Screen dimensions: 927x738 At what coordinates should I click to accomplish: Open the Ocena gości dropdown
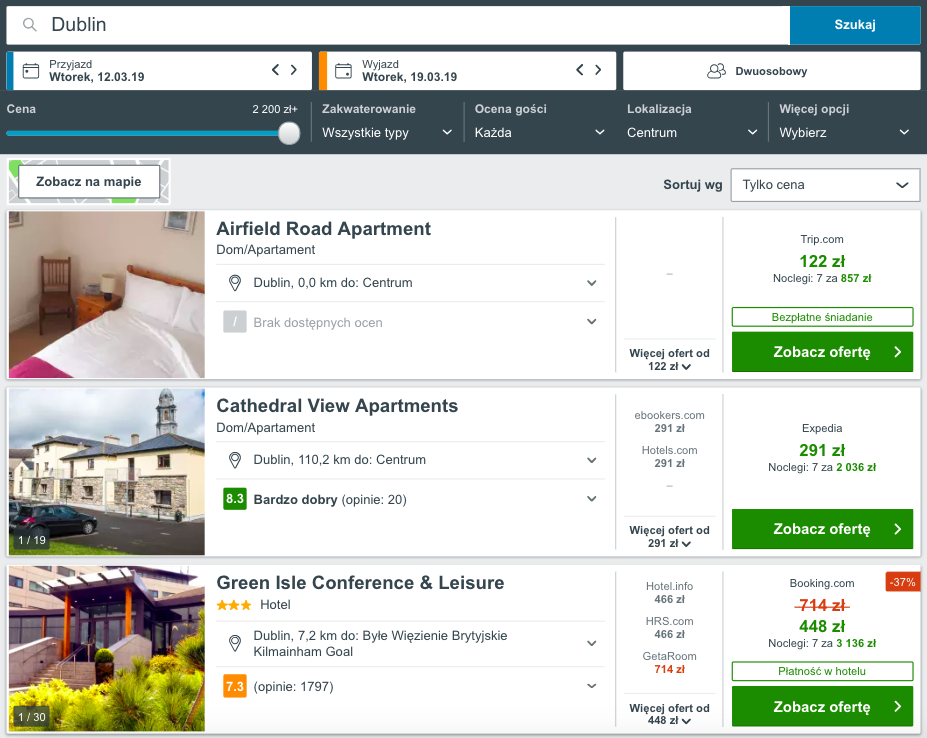540,132
